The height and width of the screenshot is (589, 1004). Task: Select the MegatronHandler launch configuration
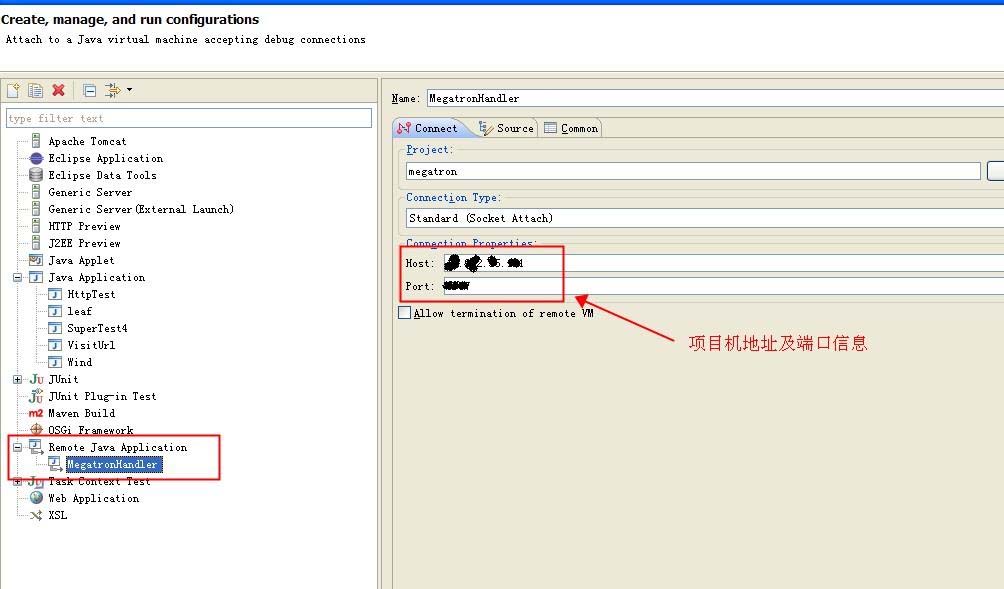click(x=112, y=465)
